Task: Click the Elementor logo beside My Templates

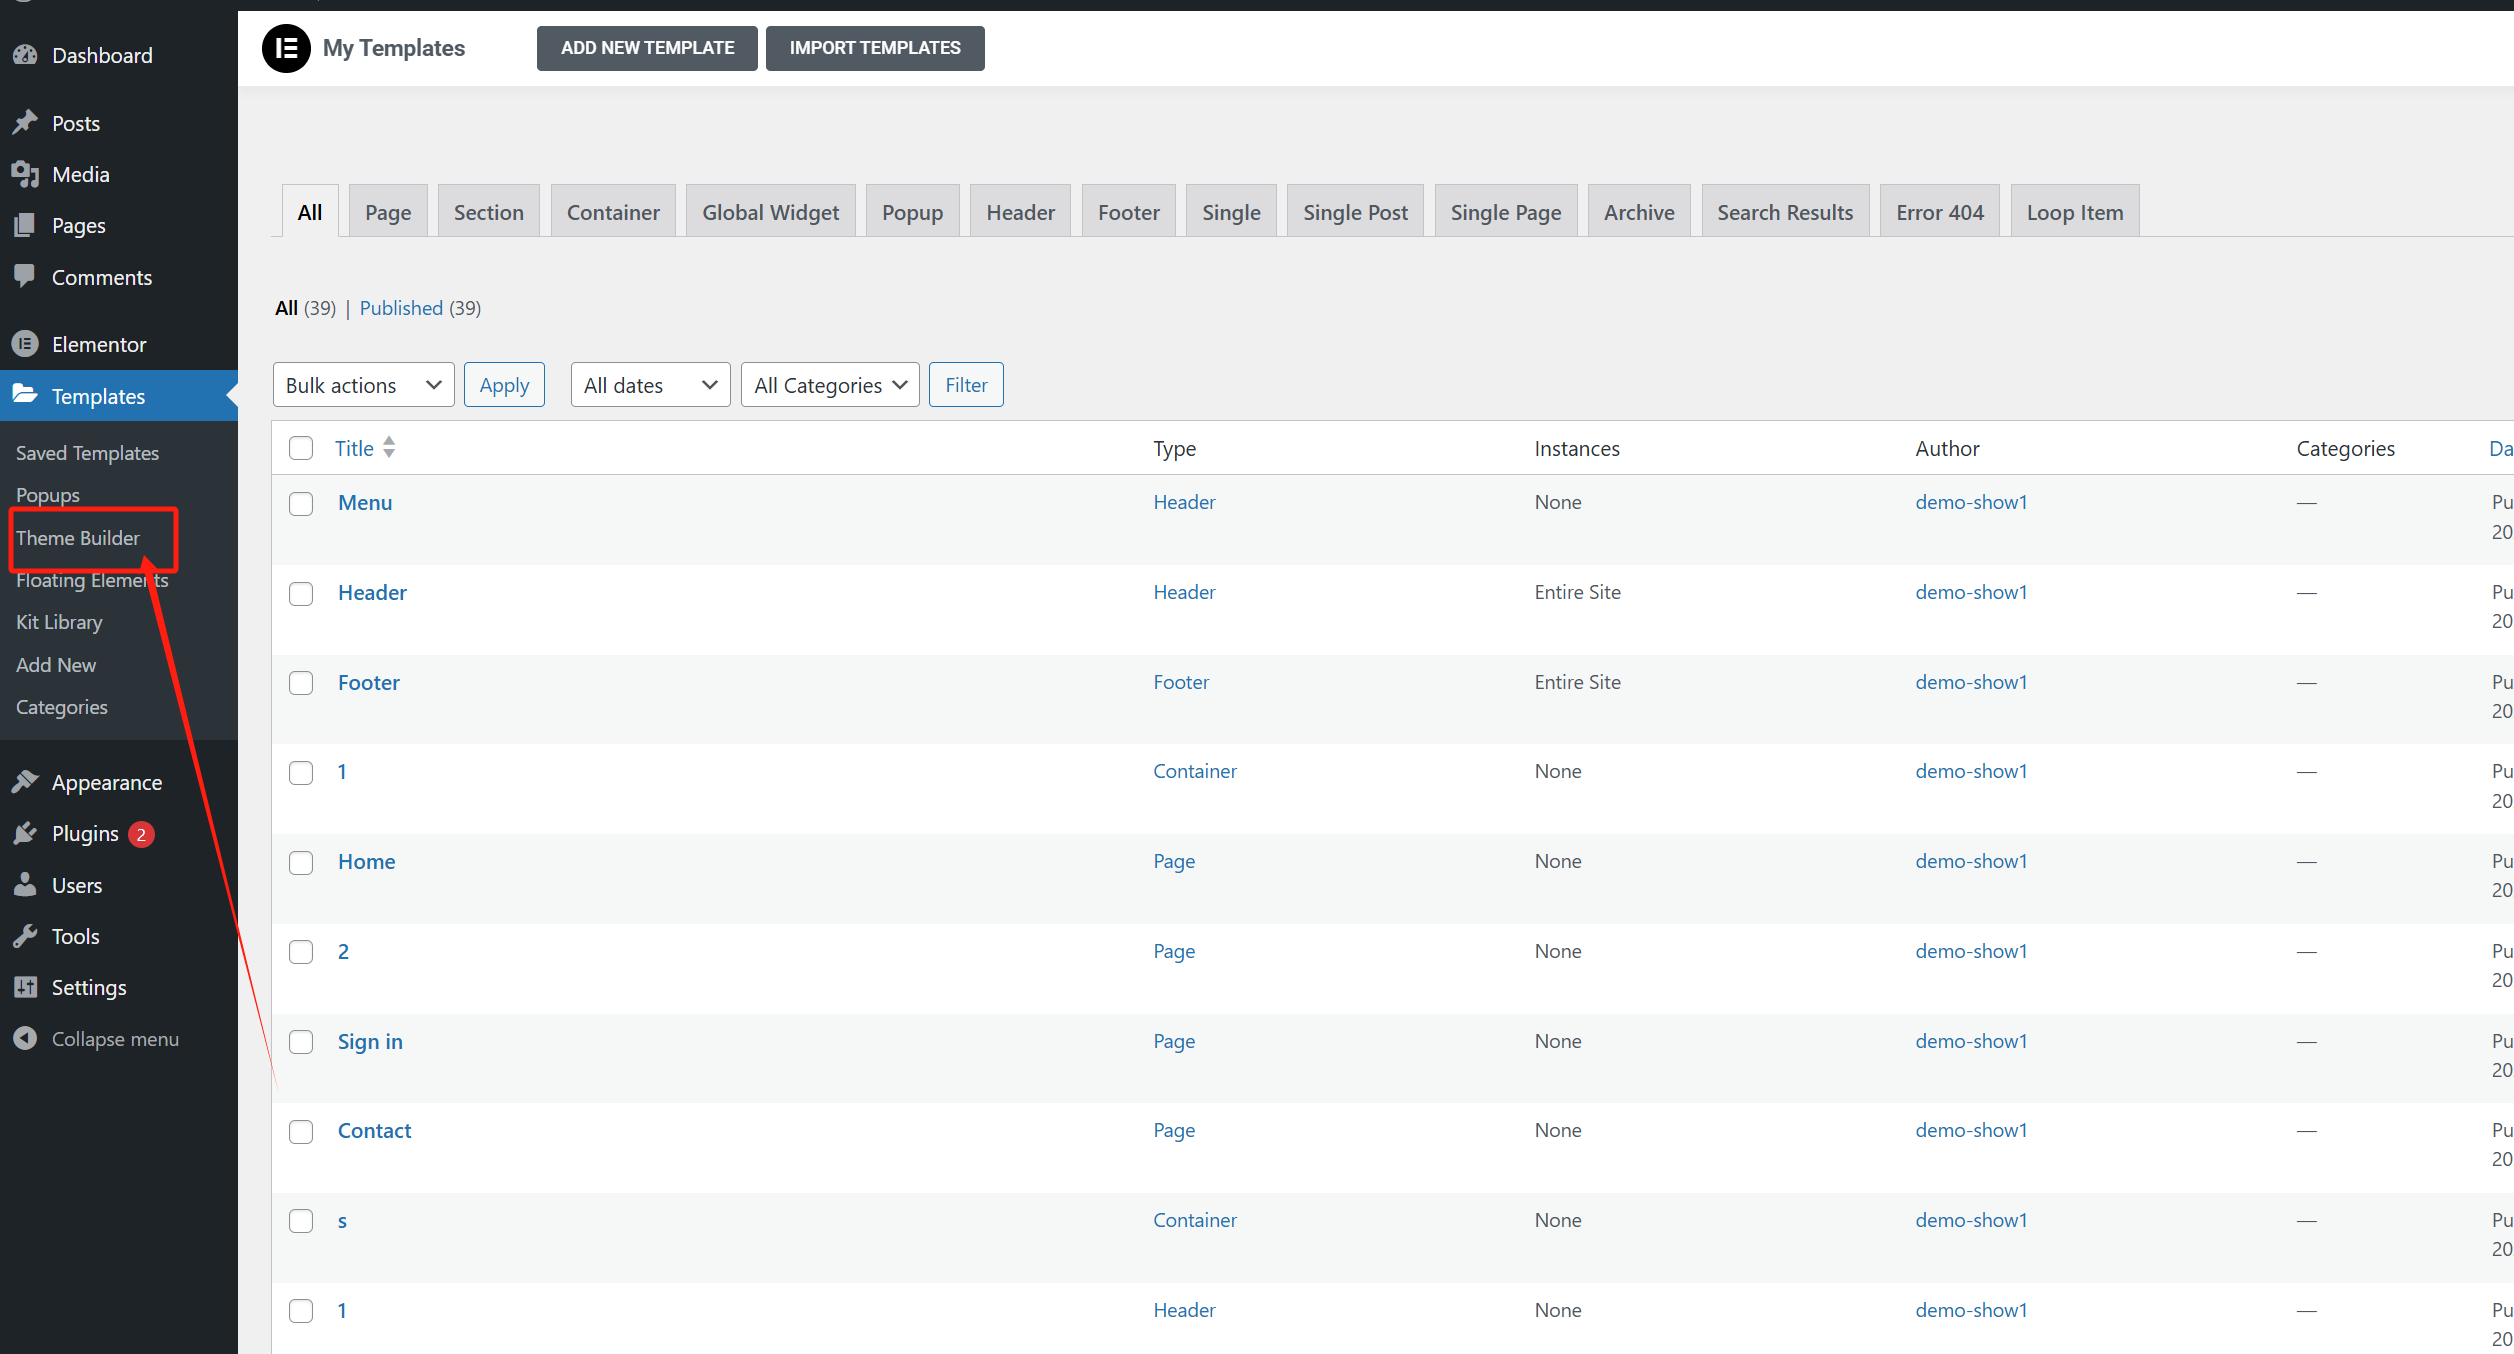Action: point(286,48)
